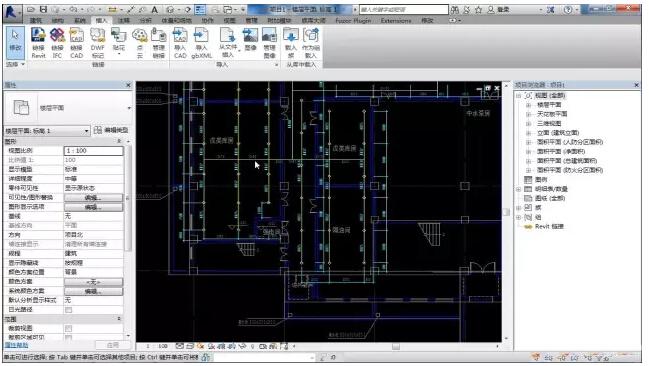Click the Thin Lines icon in quick access toolbar
Screen dimensions: 649x366
click(x=200, y=9)
